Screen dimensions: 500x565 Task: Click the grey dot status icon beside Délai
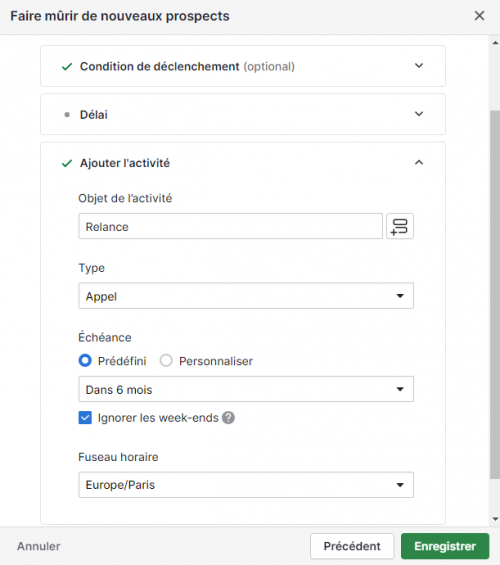tap(67, 115)
